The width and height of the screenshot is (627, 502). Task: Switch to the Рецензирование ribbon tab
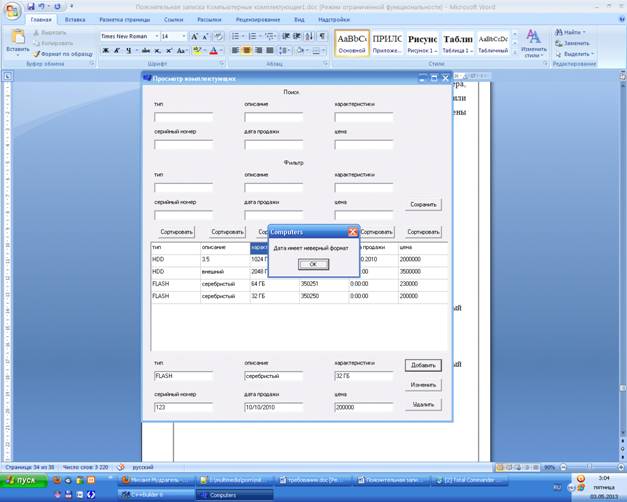(258, 19)
